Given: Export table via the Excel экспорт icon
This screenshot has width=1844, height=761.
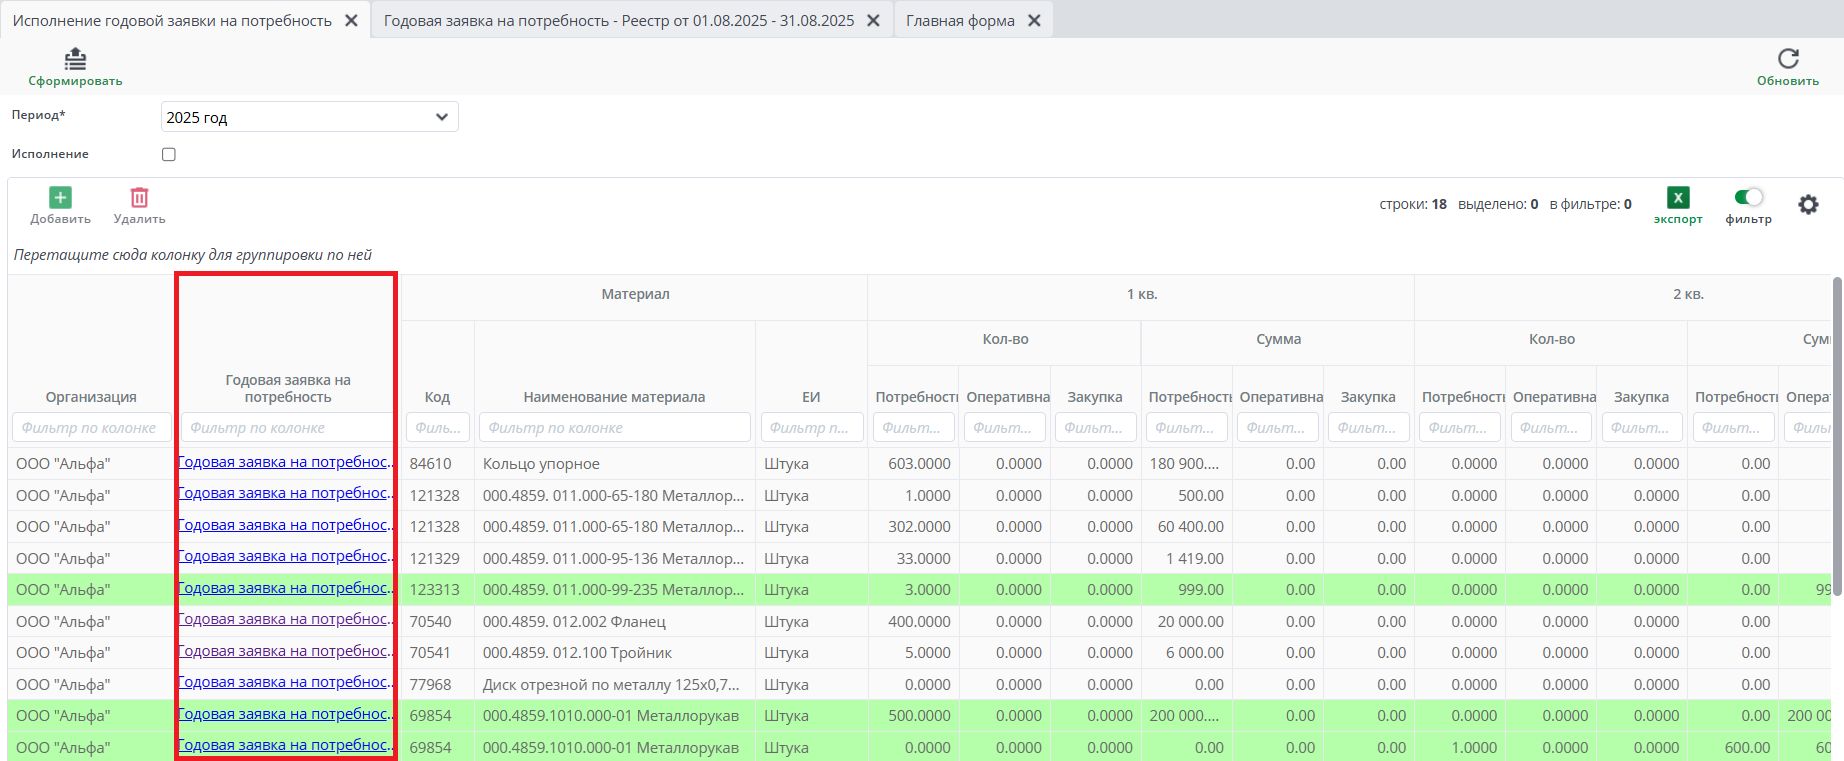Looking at the screenshot, I should (x=1678, y=198).
